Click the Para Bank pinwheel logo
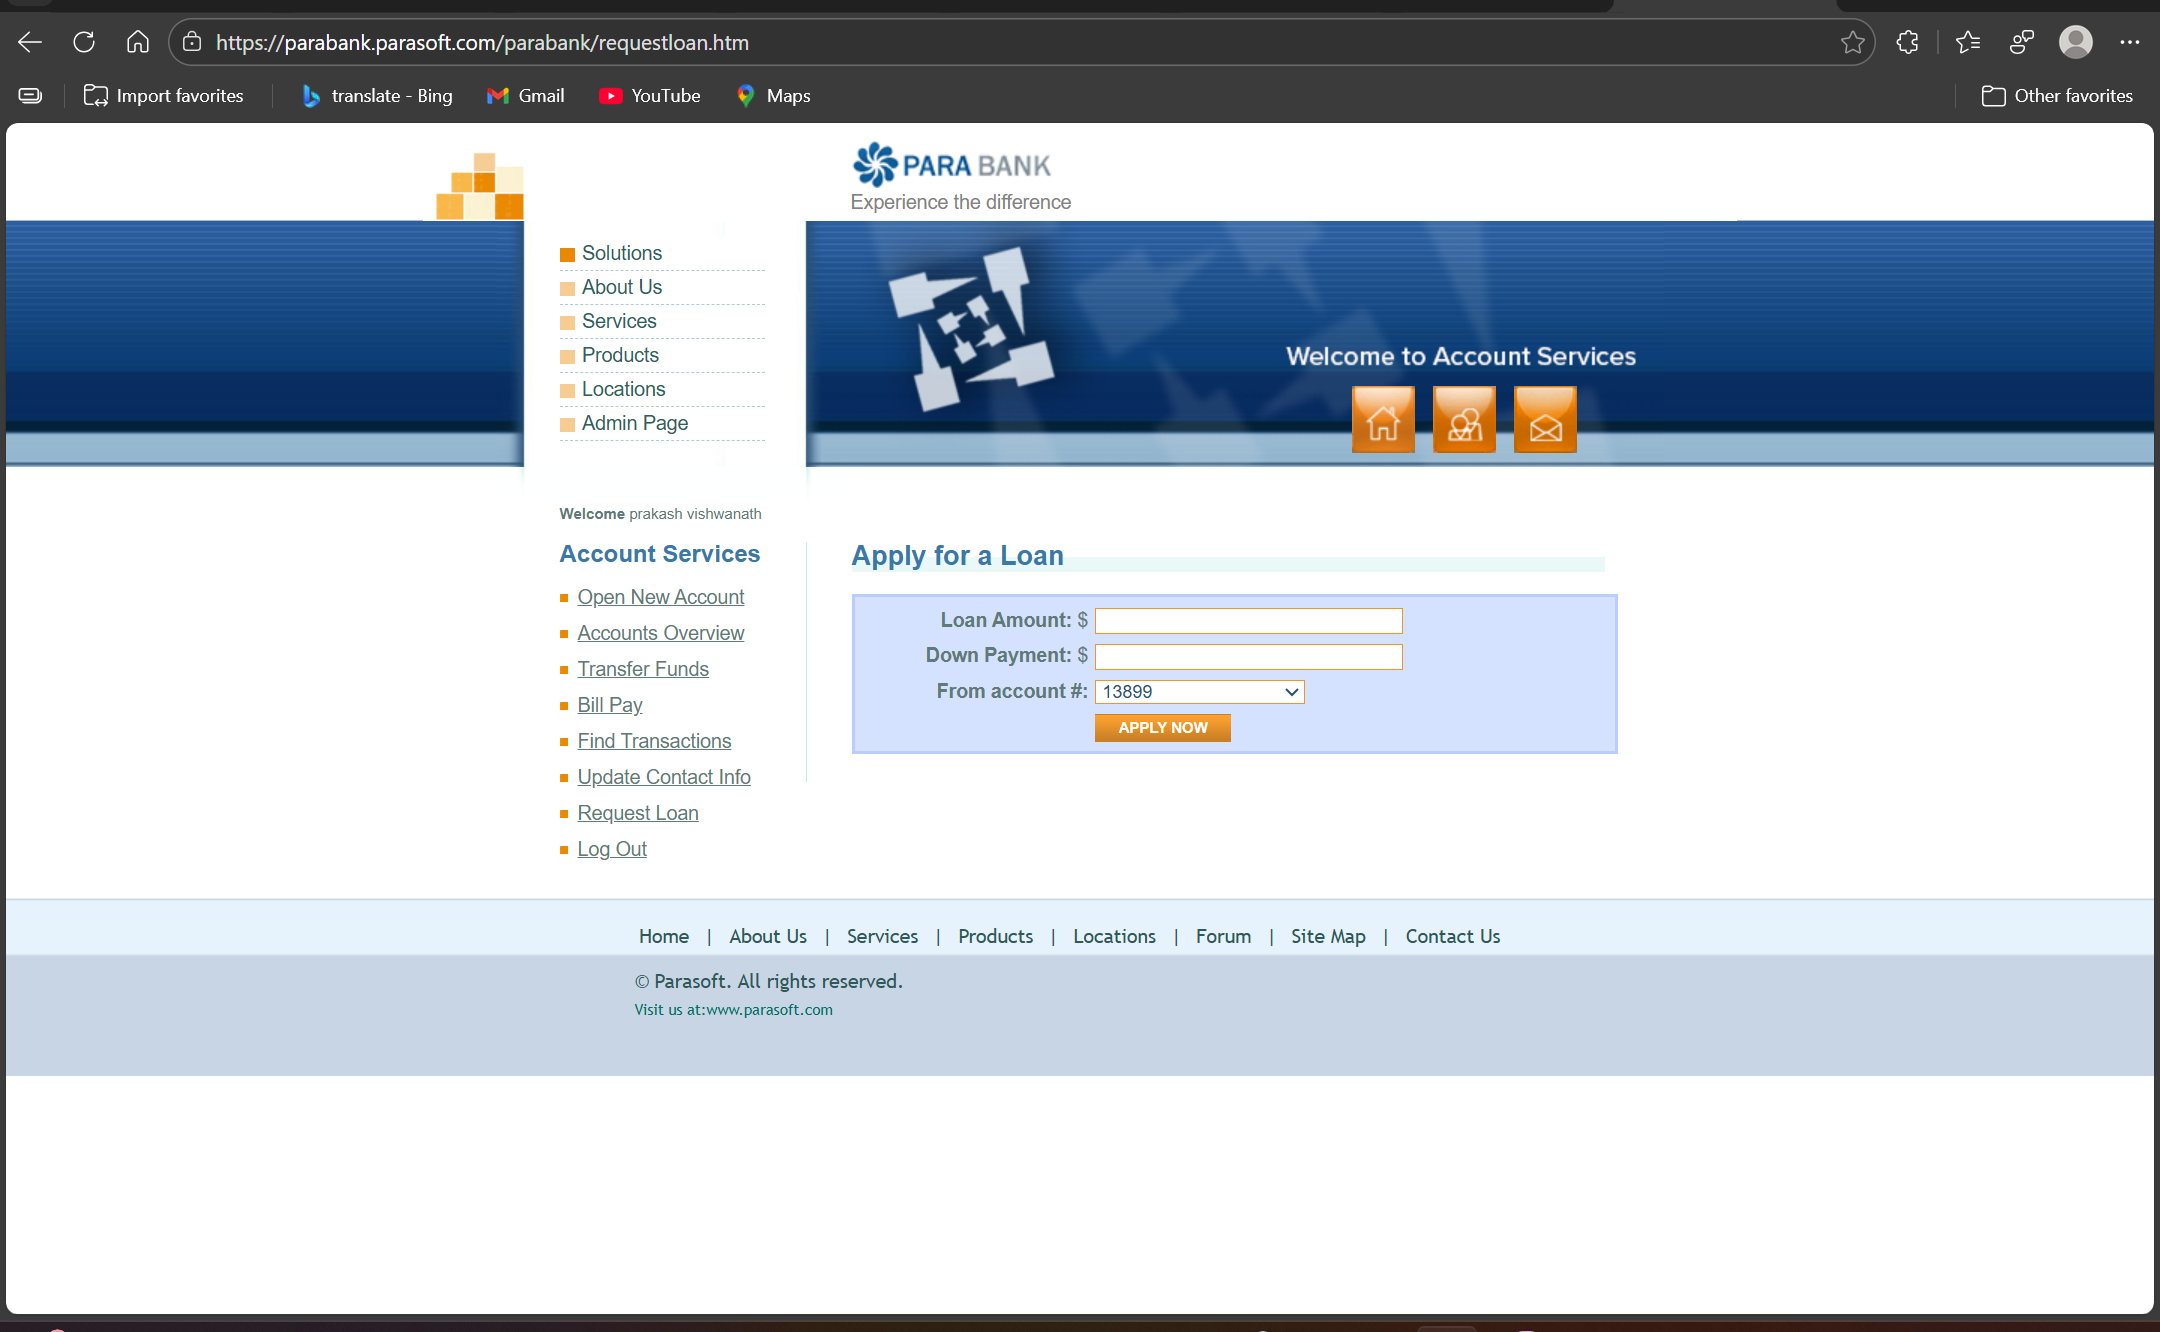Image resolution: width=2160 pixels, height=1332 pixels. tap(874, 163)
